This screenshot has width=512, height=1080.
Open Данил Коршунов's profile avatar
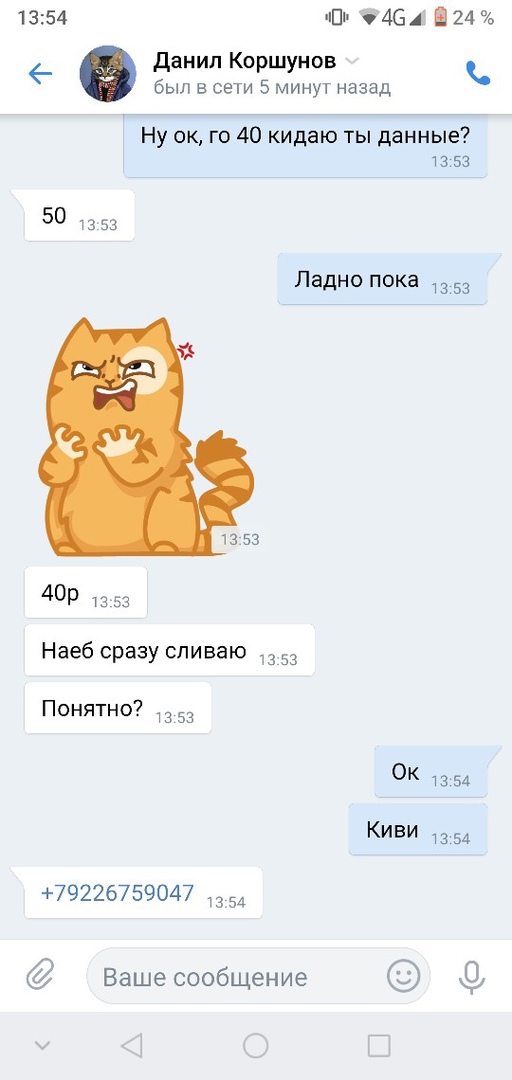pos(108,74)
